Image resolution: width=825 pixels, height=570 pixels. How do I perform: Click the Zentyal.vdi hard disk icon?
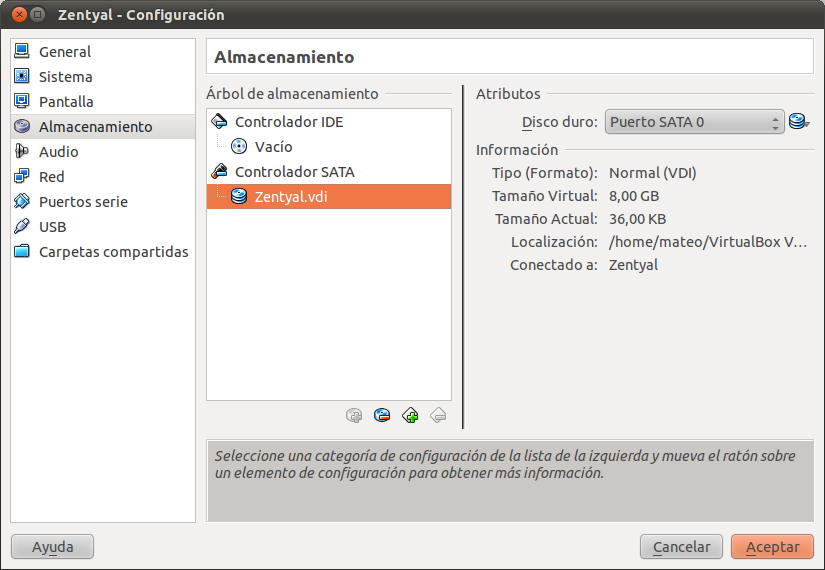pos(239,196)
